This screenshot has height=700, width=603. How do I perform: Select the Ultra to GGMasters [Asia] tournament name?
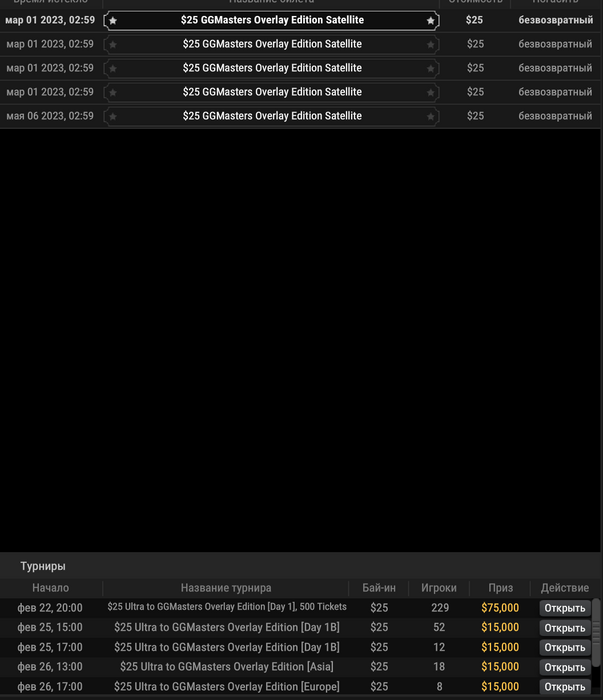227,667
